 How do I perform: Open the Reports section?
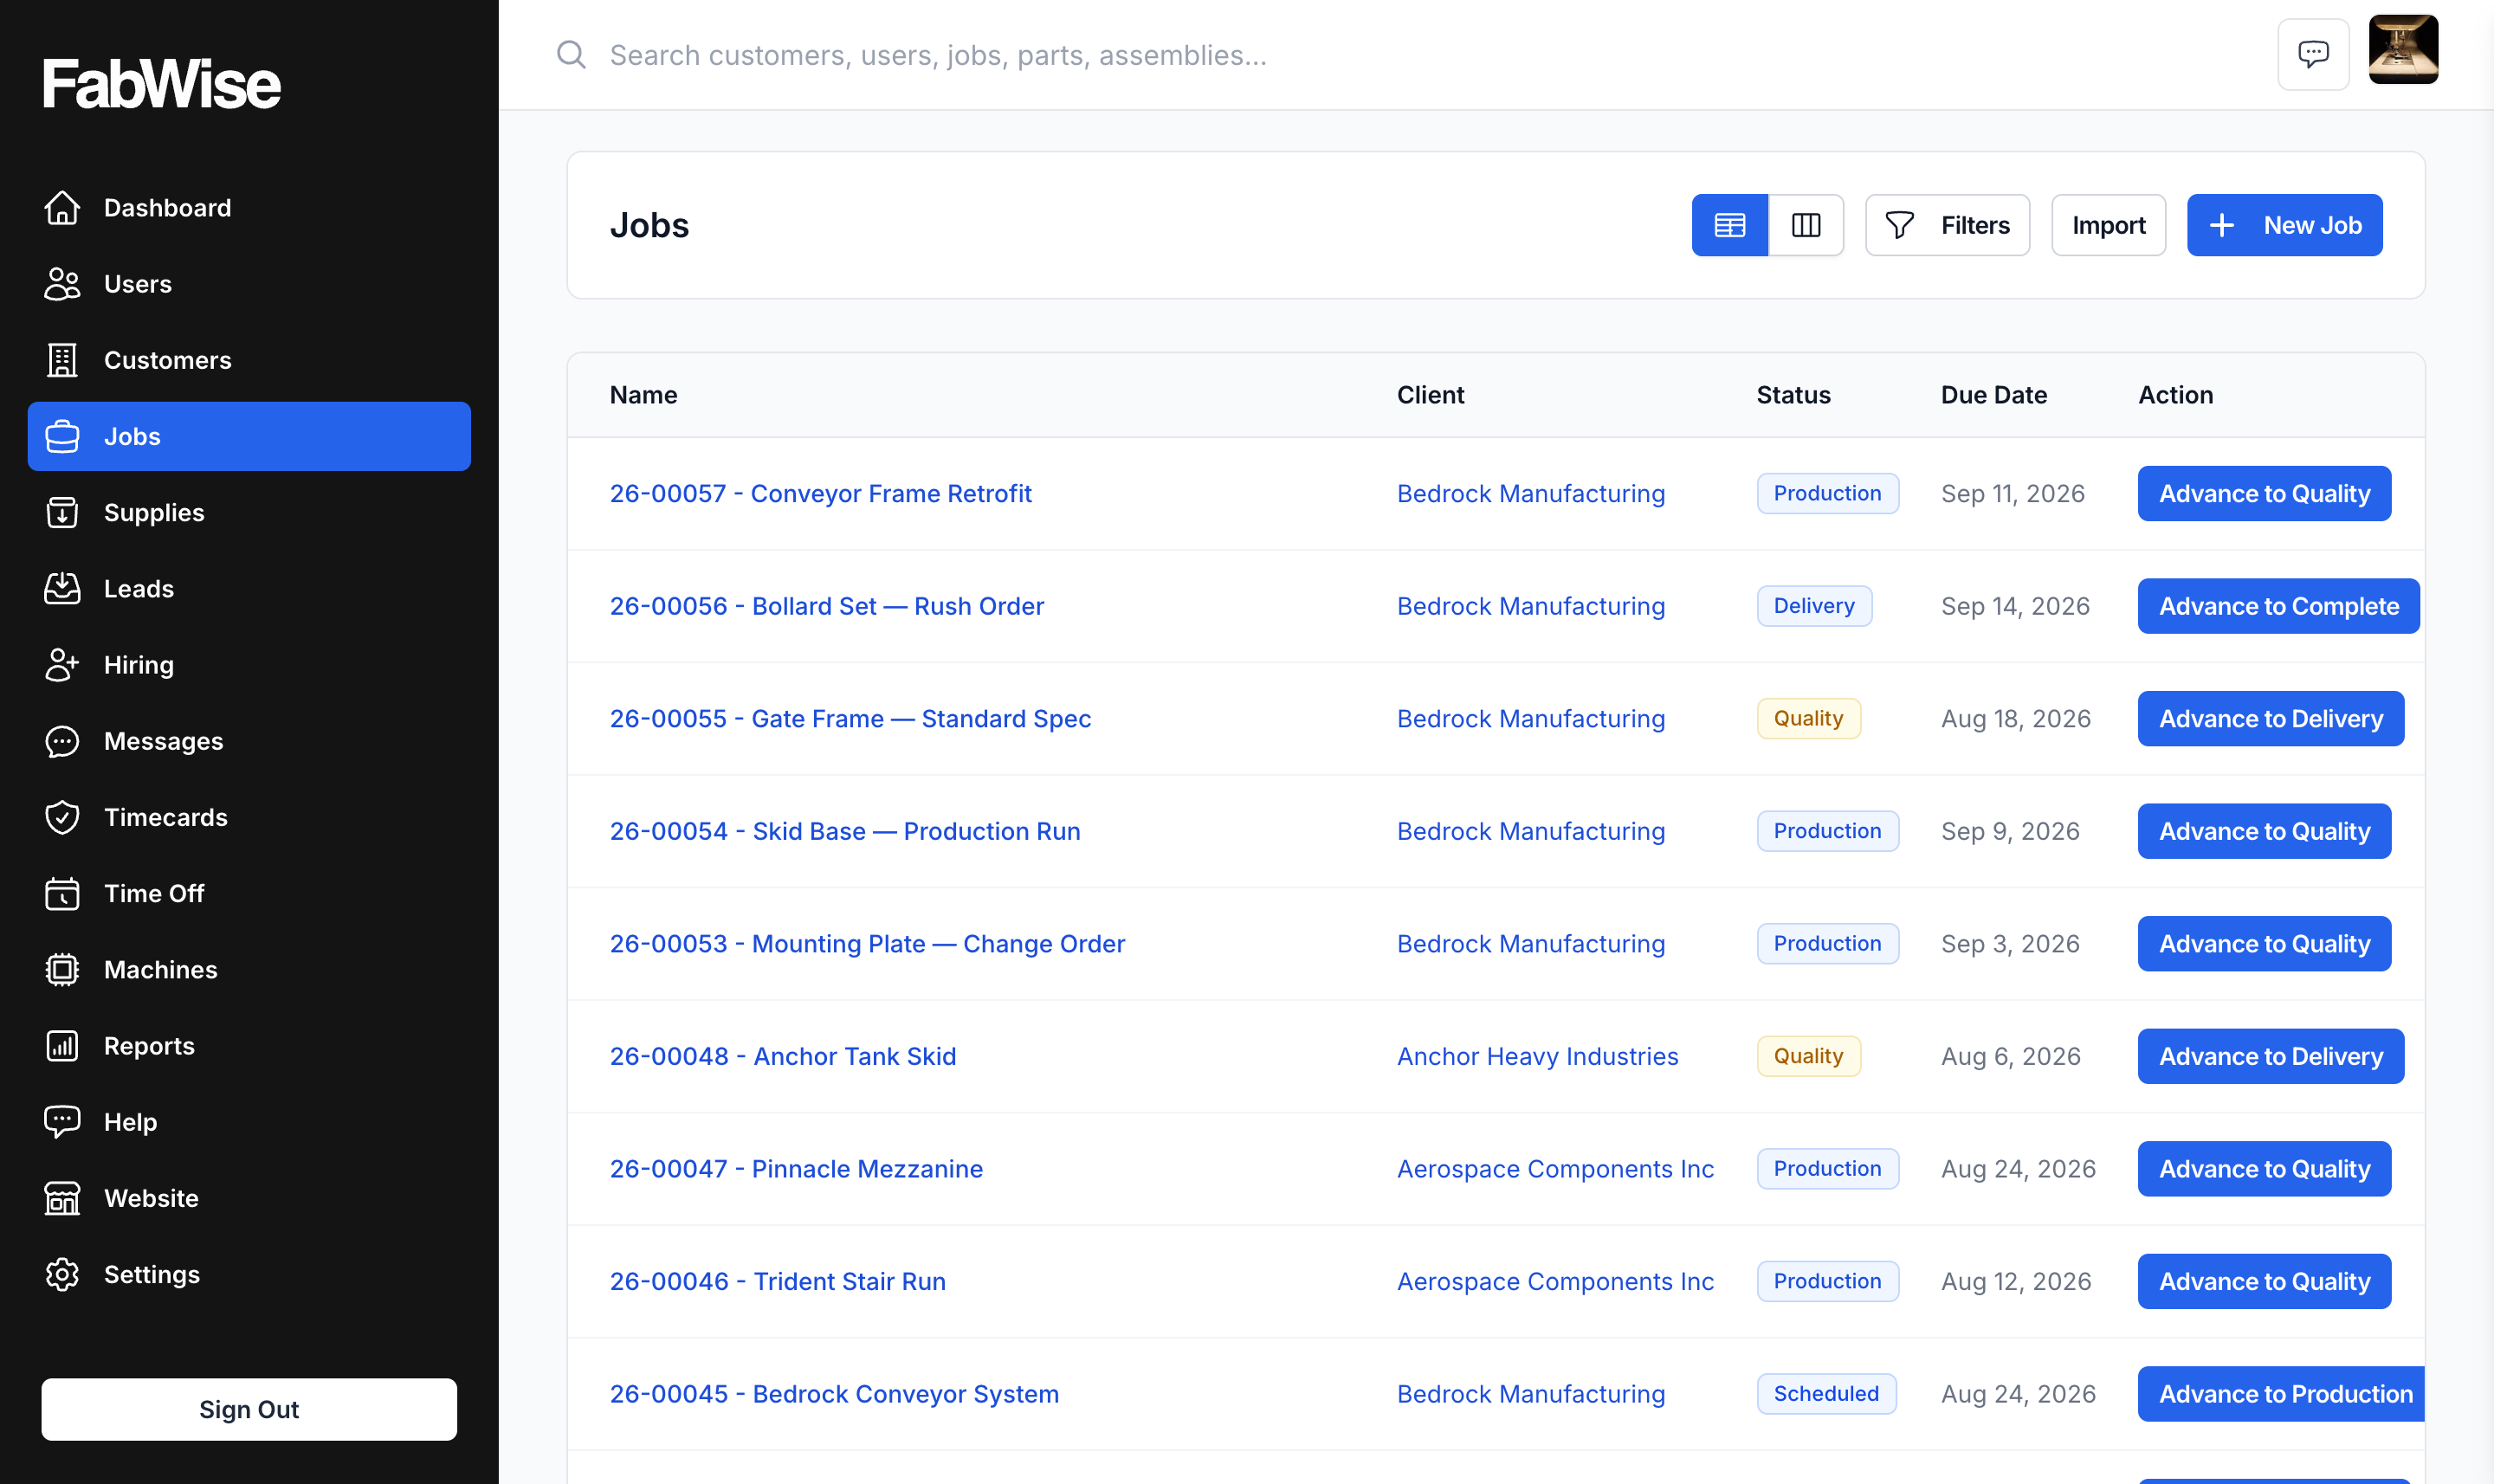(x=249, y=1046)
